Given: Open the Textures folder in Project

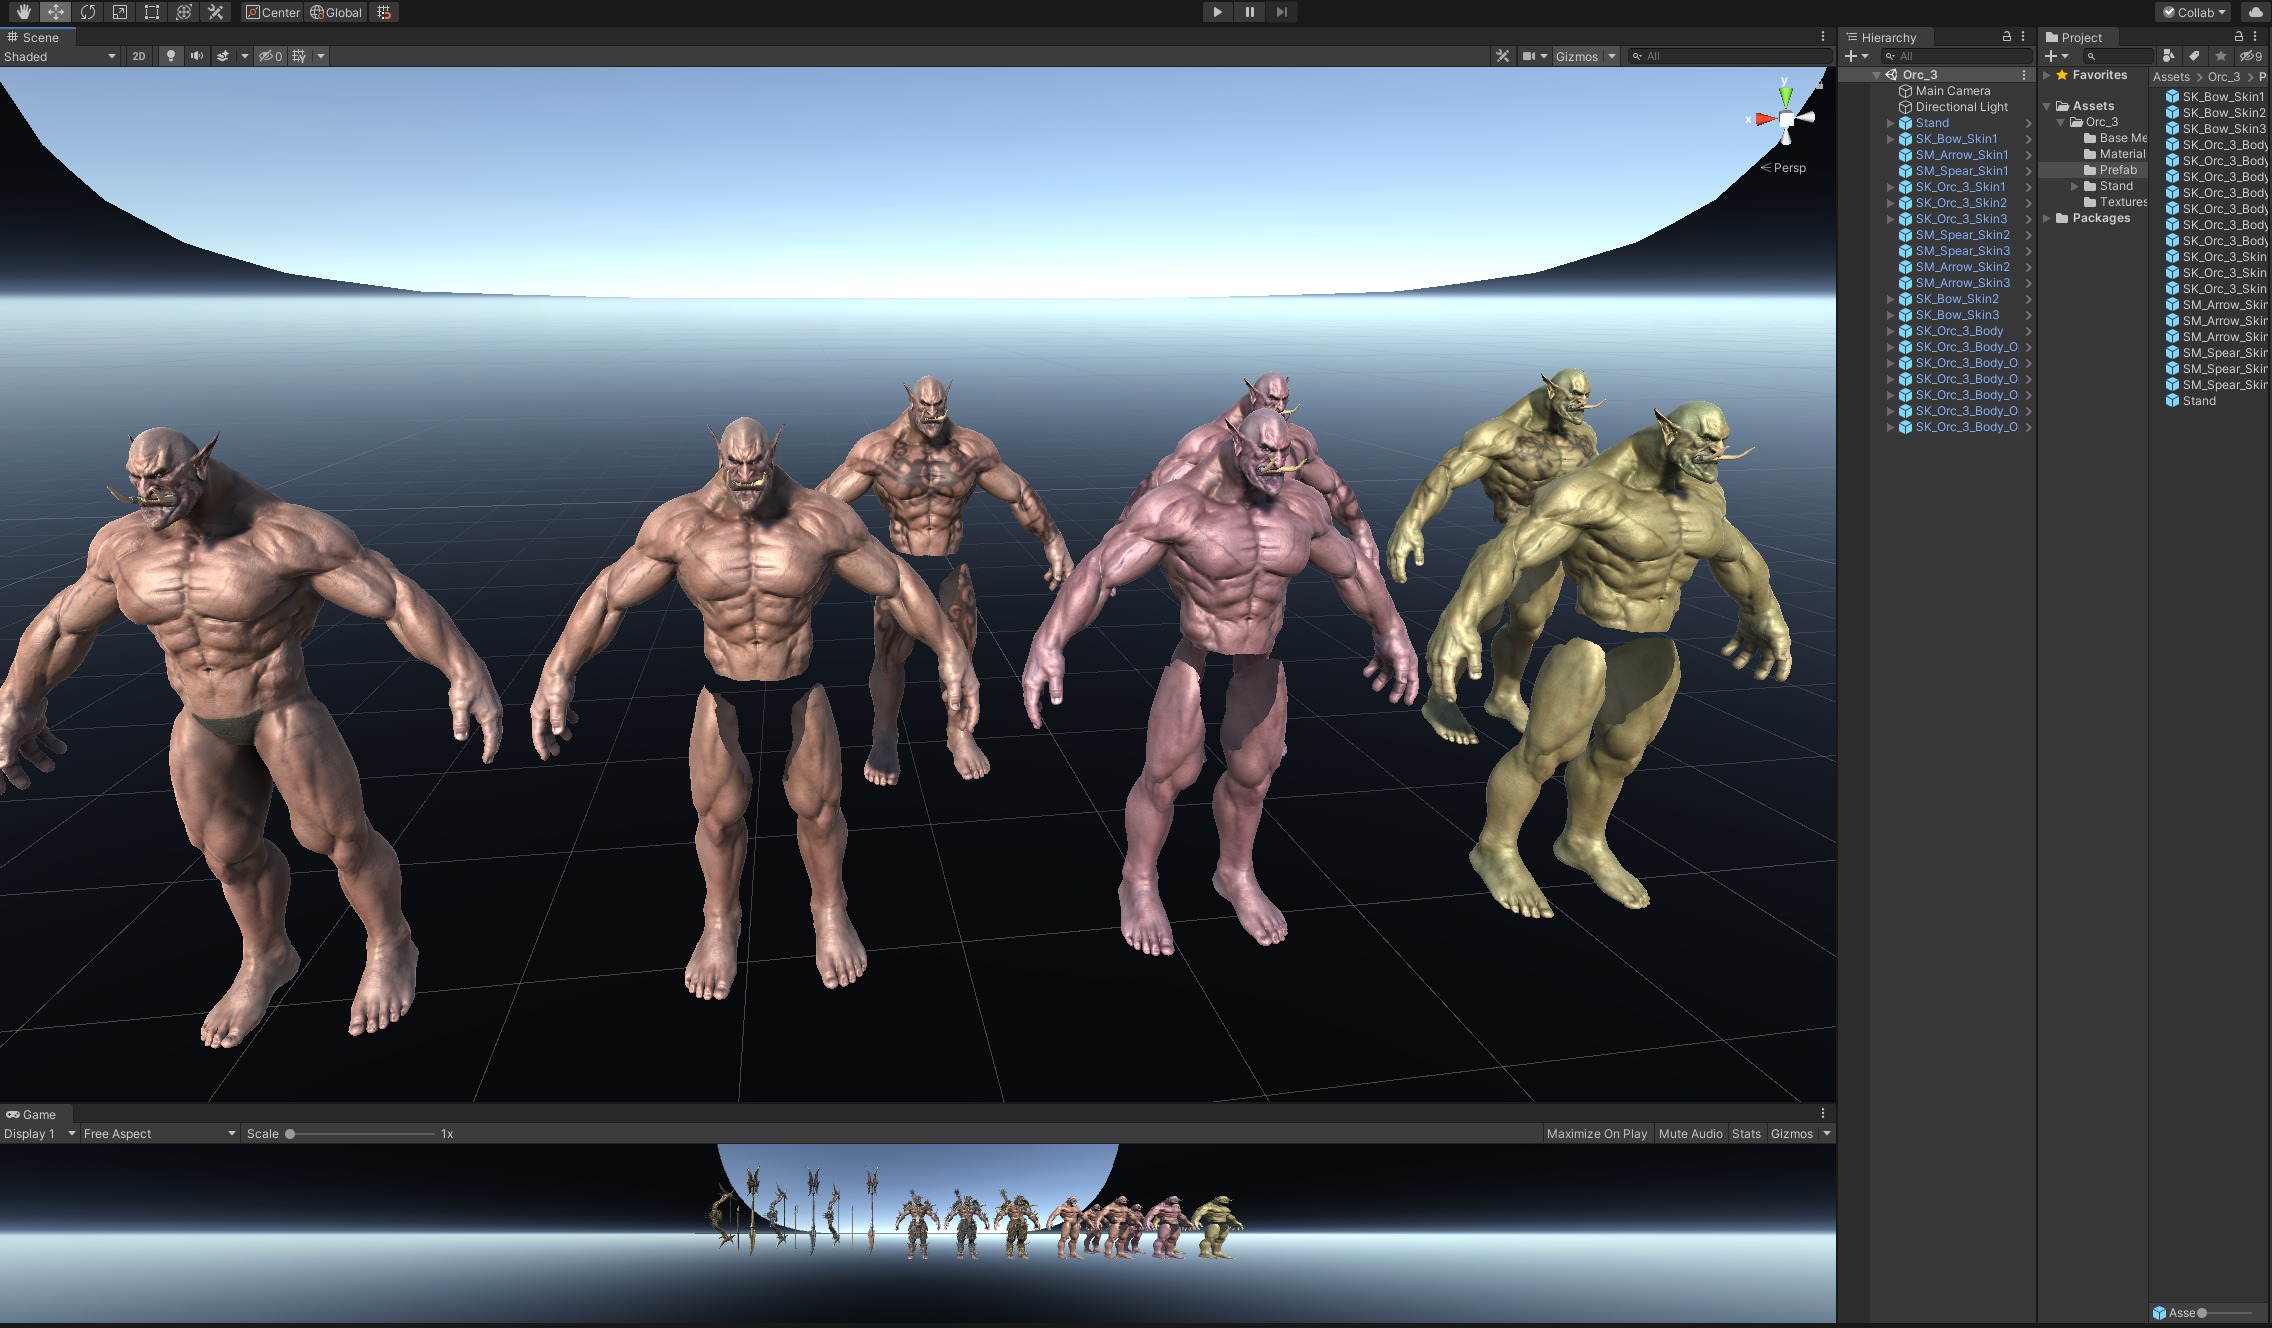Looking at the screenshot, I should 2114,202.
